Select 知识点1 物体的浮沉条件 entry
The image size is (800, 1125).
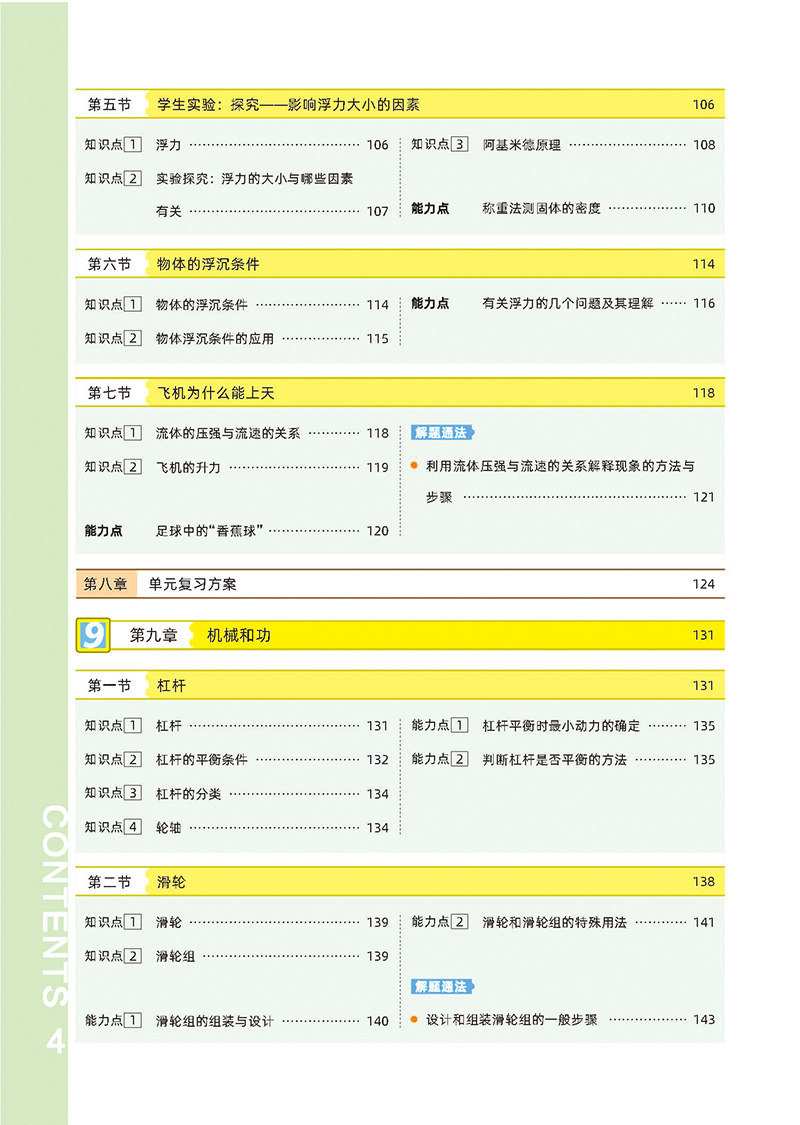[236, 305]
